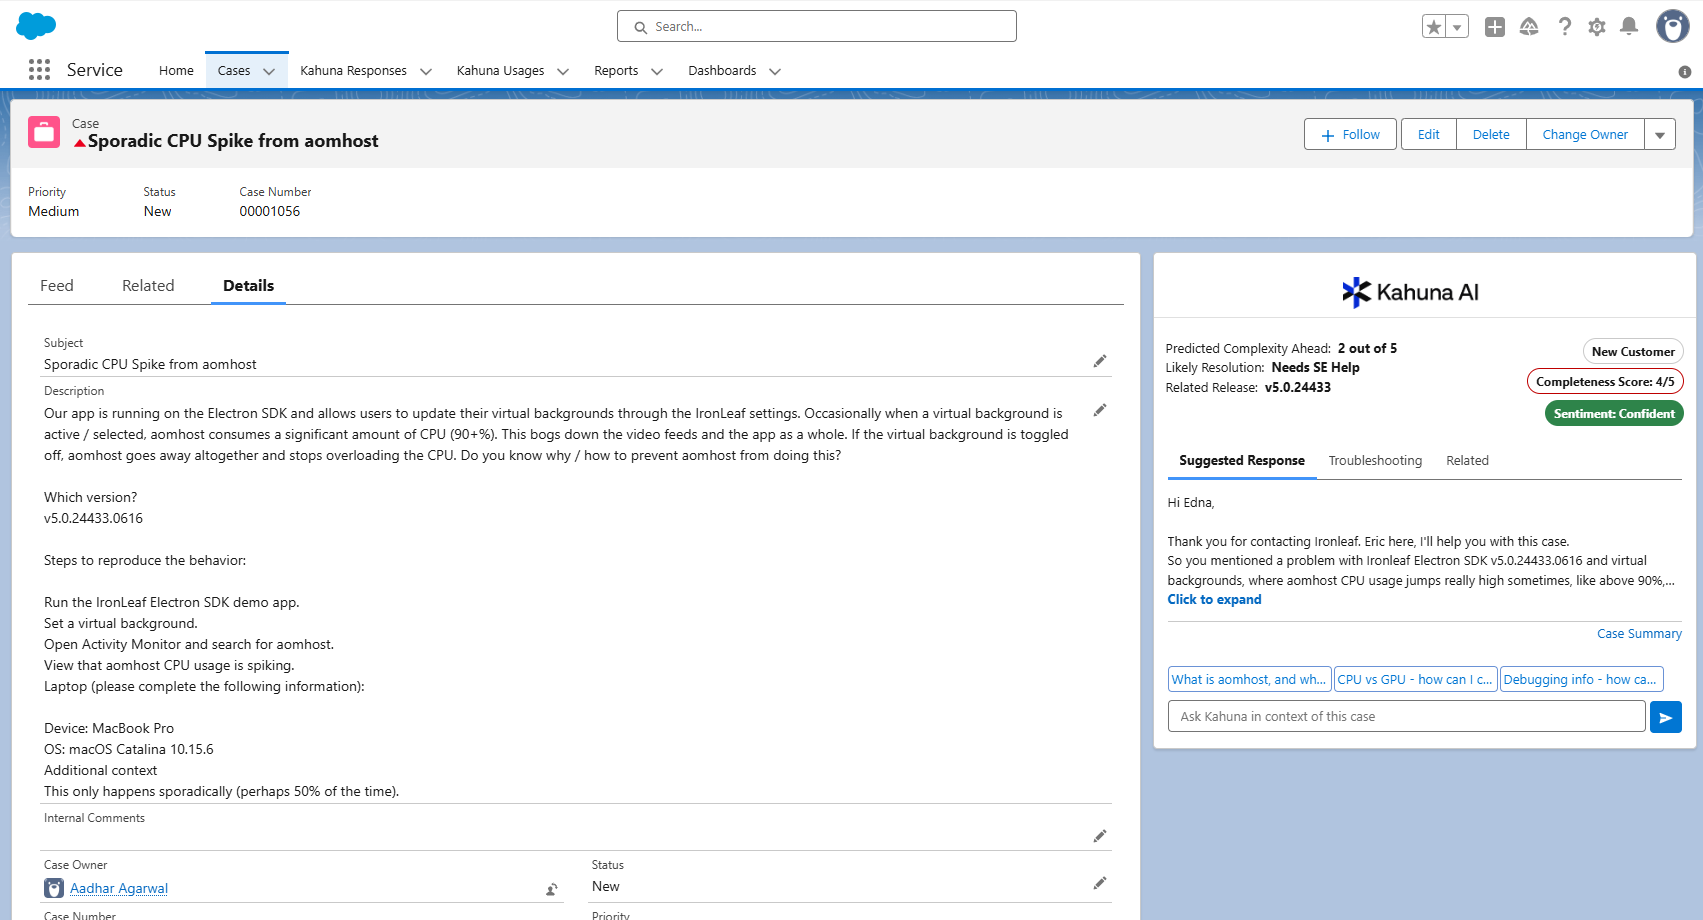Viewport: 1703px width, 920px height.
Task: Open the user profile avatar
Action: coord(1673,26)
